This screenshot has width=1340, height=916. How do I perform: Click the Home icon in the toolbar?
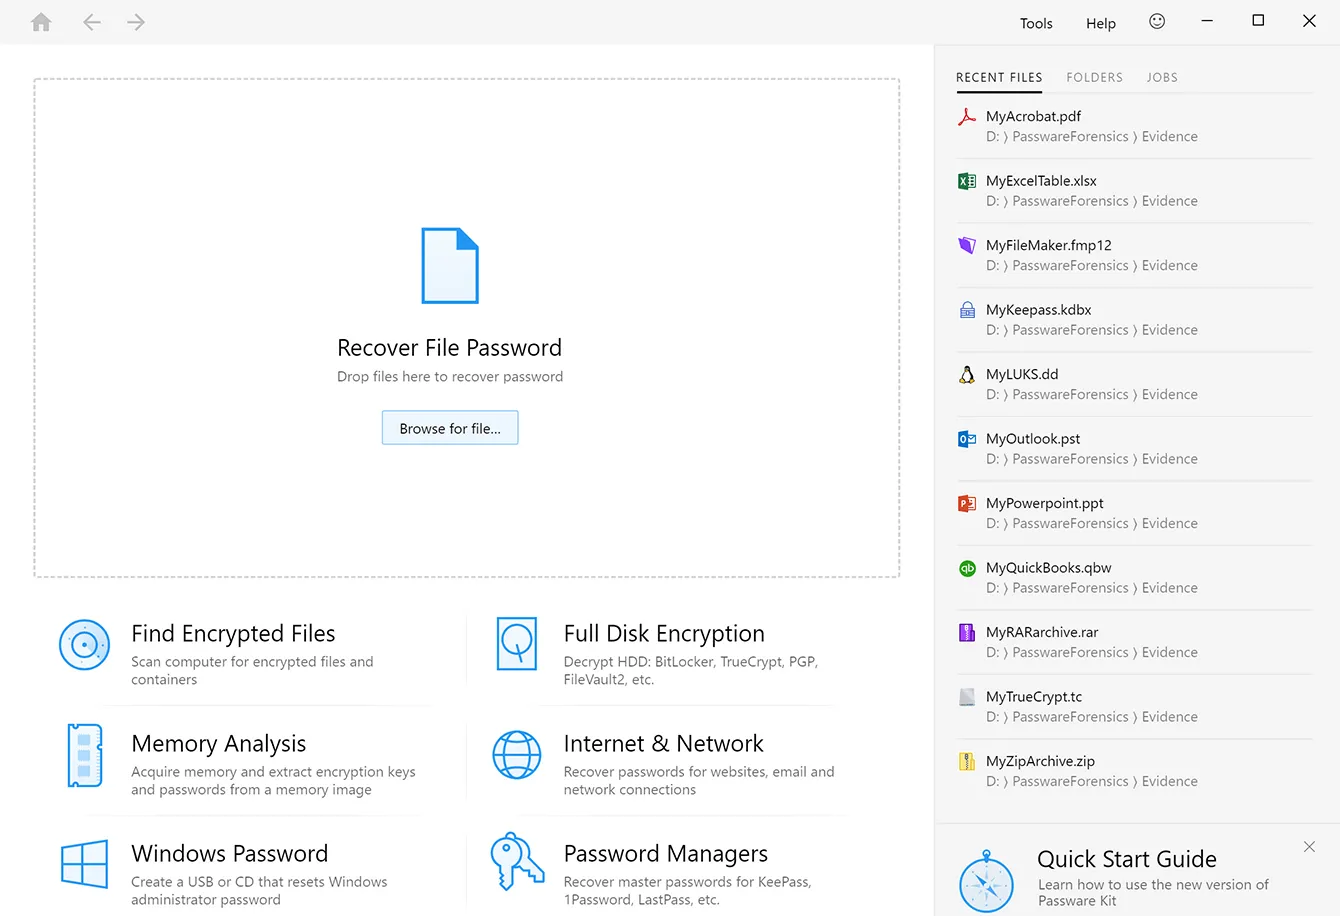tap(41, 22)
